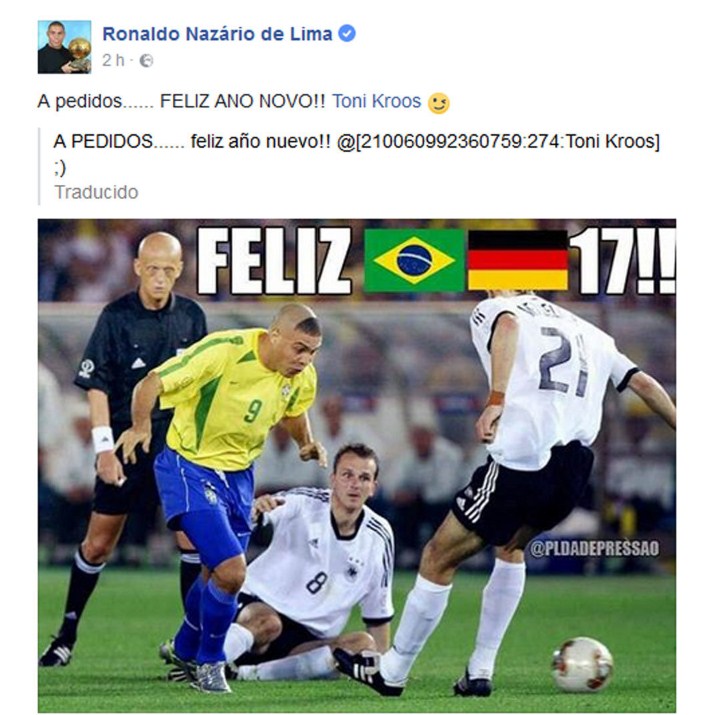The image size is (723, 715).
Task: Click the Brazil flag in the photo
Action: point(414,260)
